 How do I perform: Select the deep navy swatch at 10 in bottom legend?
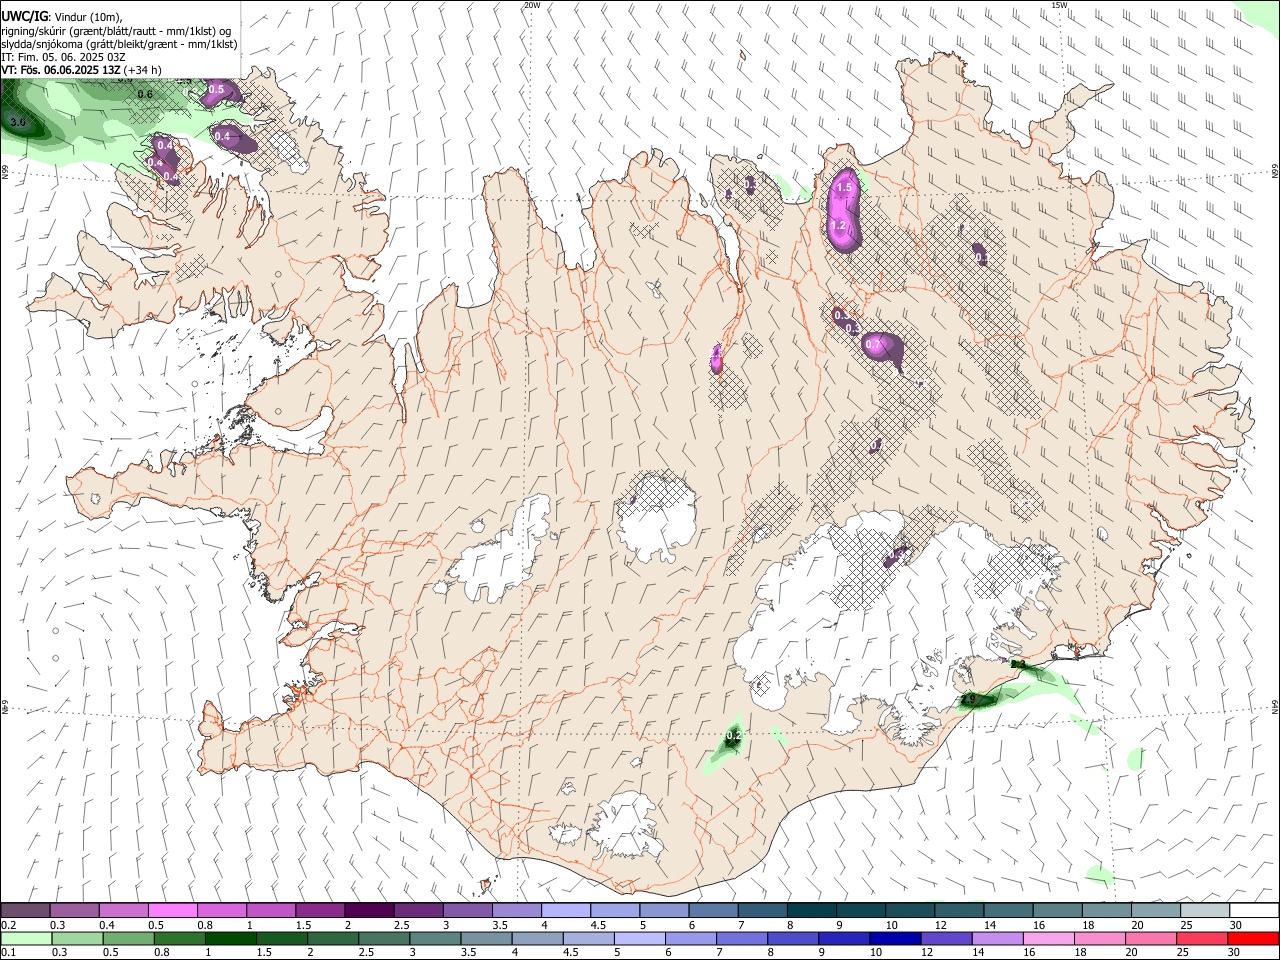click(x=895, y=939)
